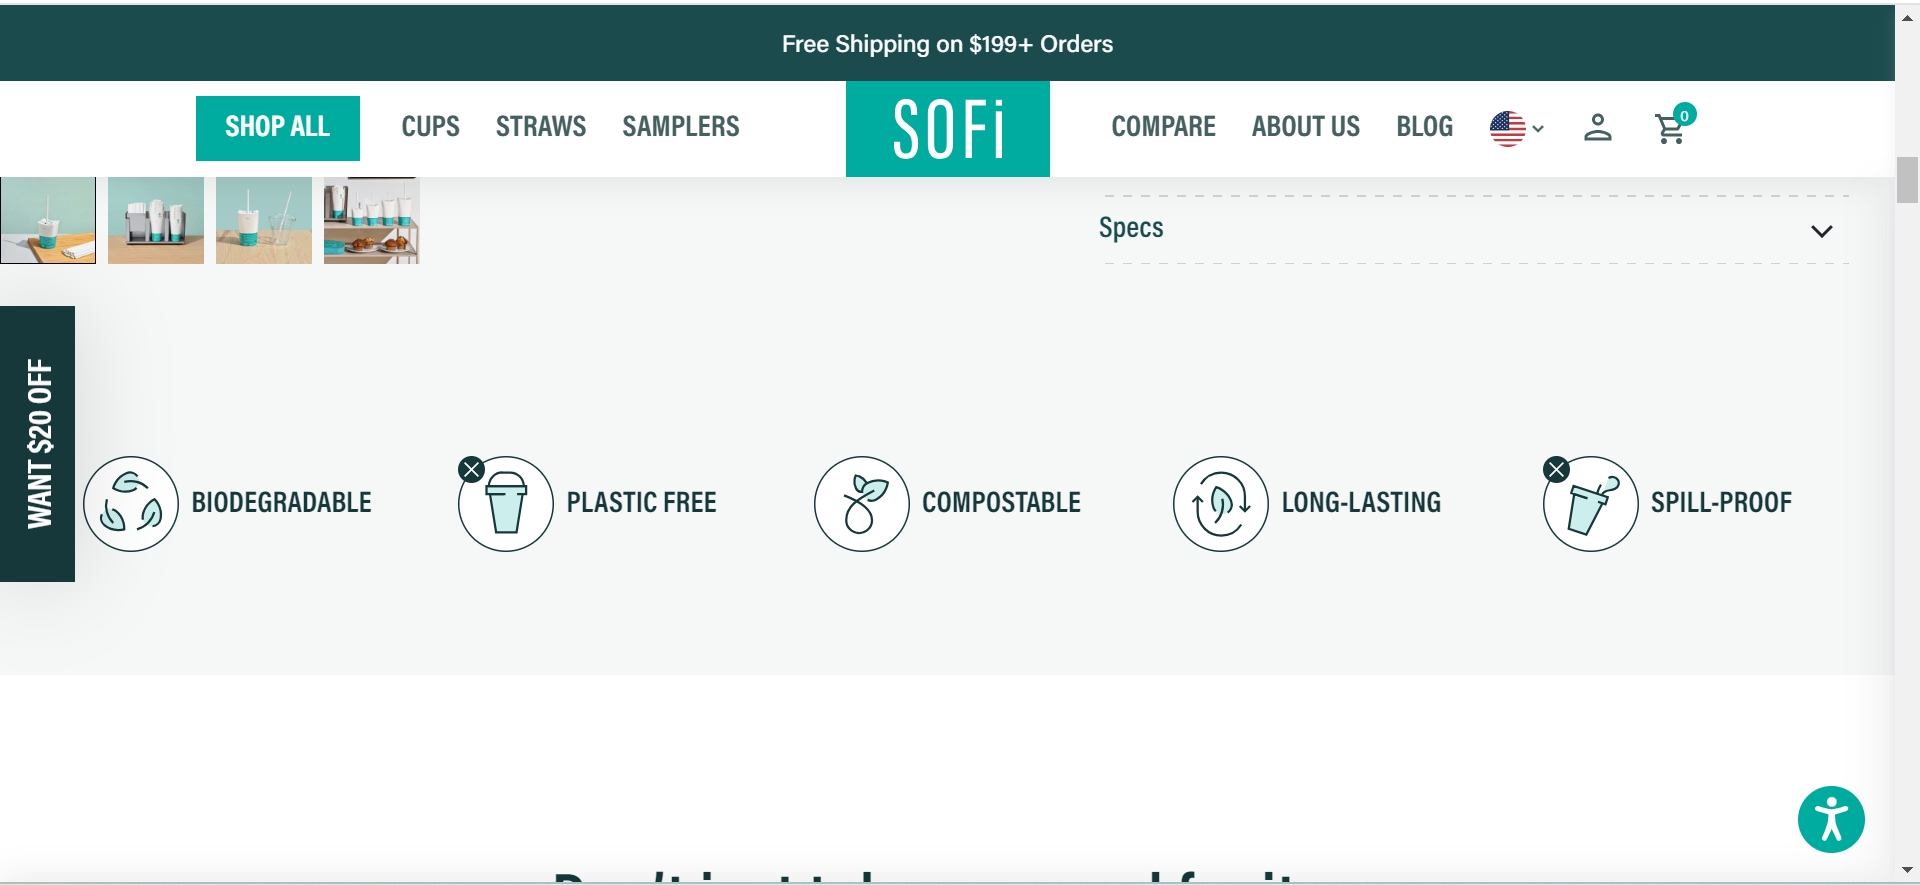The height and width of the screenshot is (885, 1920).
Task: Open the Samplers menu
Action: point(681,127)
